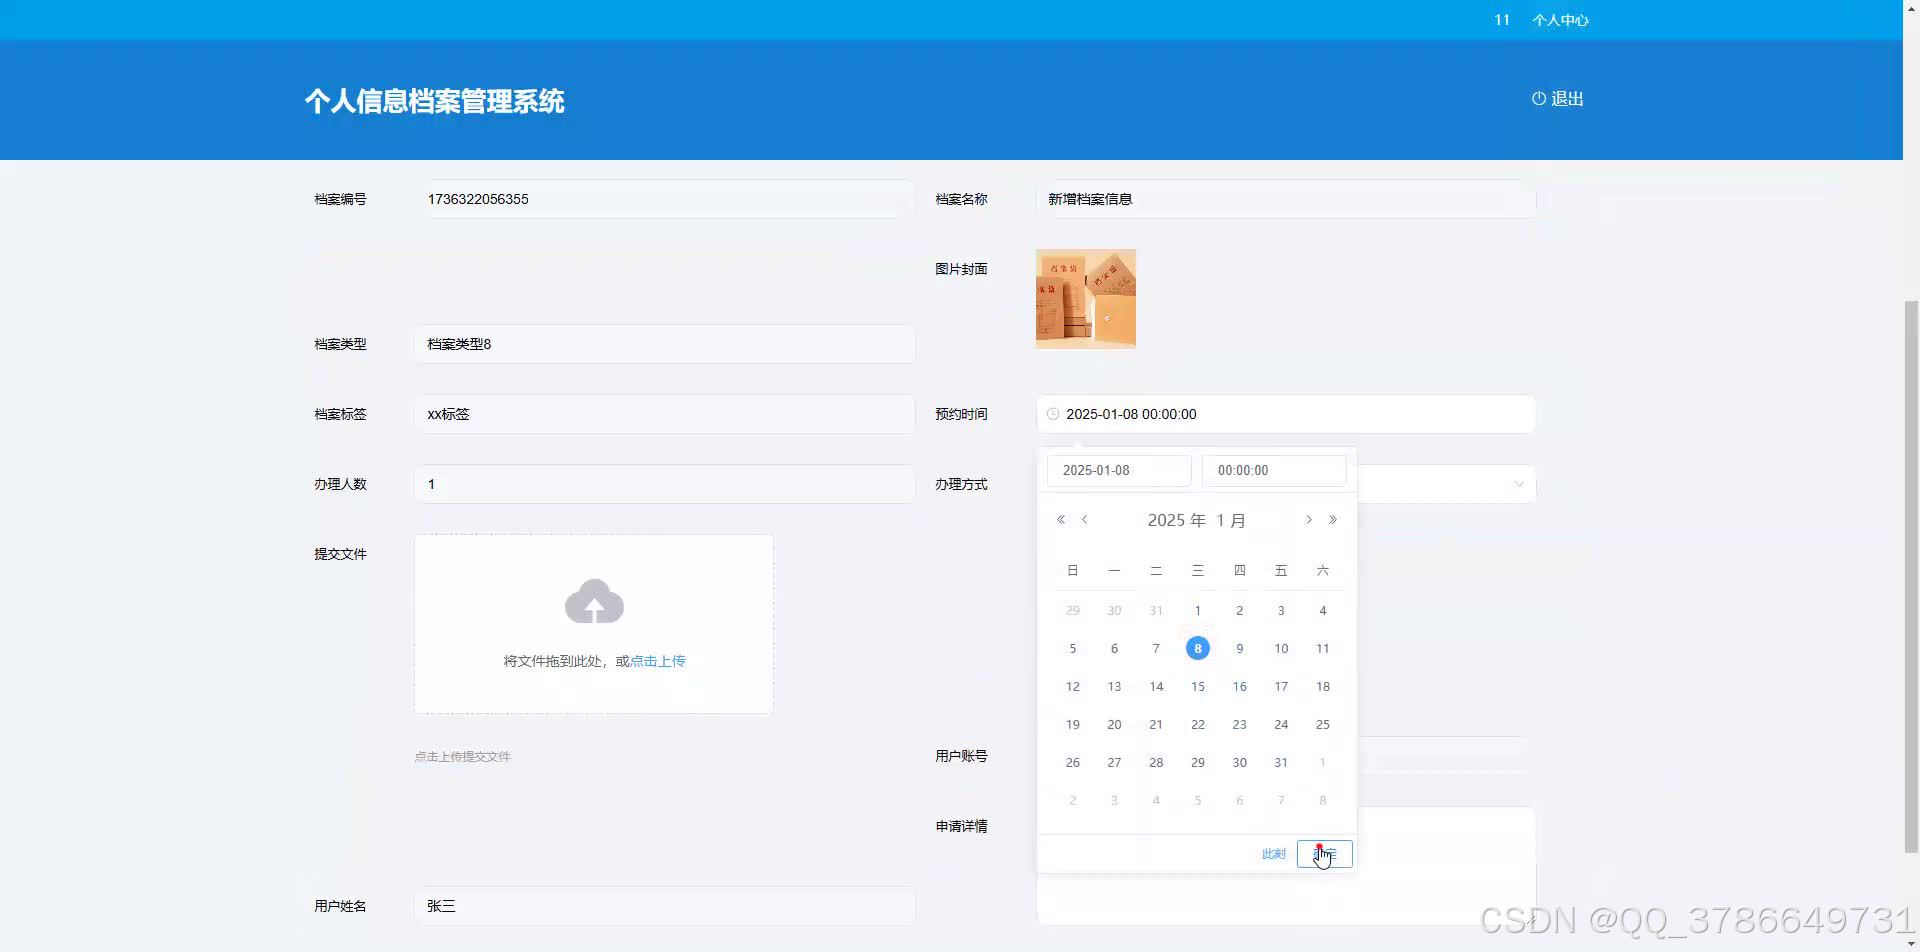This screenshot has height=952, width=1920.
Task: Click the power icon next to 退出
Action: 1537,99
